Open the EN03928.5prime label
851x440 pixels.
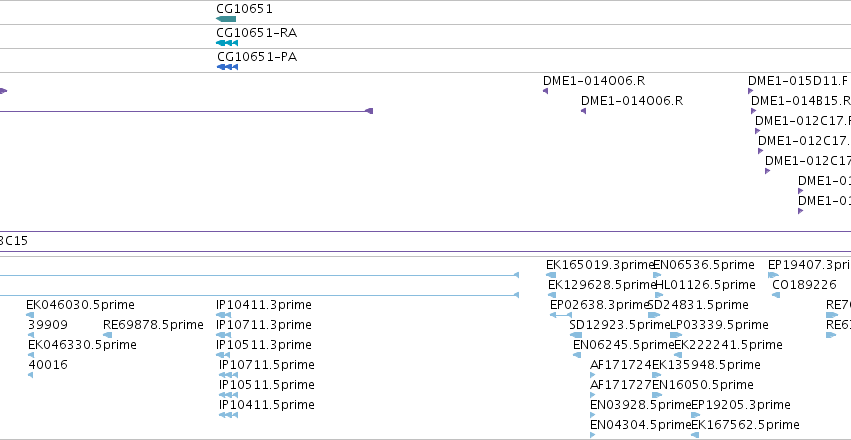pyautogui.click(x=640, y=405)
